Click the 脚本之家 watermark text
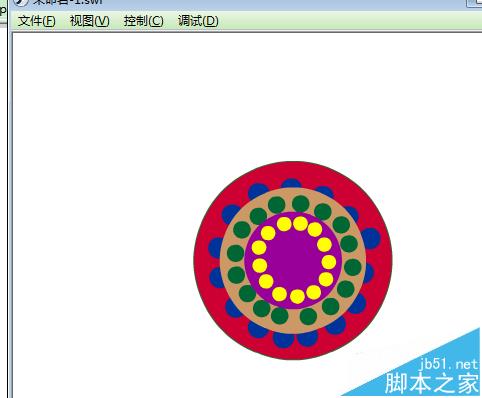Screen dimensions: 482x398 [432, 383]
